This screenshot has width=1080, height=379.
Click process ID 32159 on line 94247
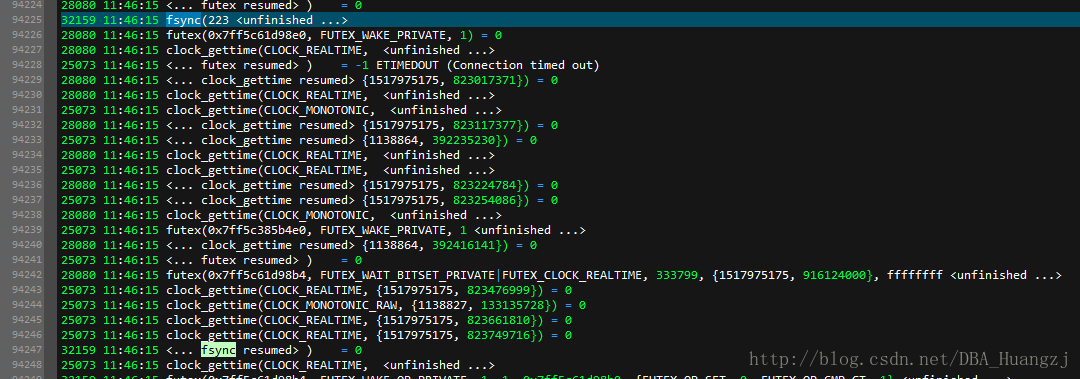(79, 351)
